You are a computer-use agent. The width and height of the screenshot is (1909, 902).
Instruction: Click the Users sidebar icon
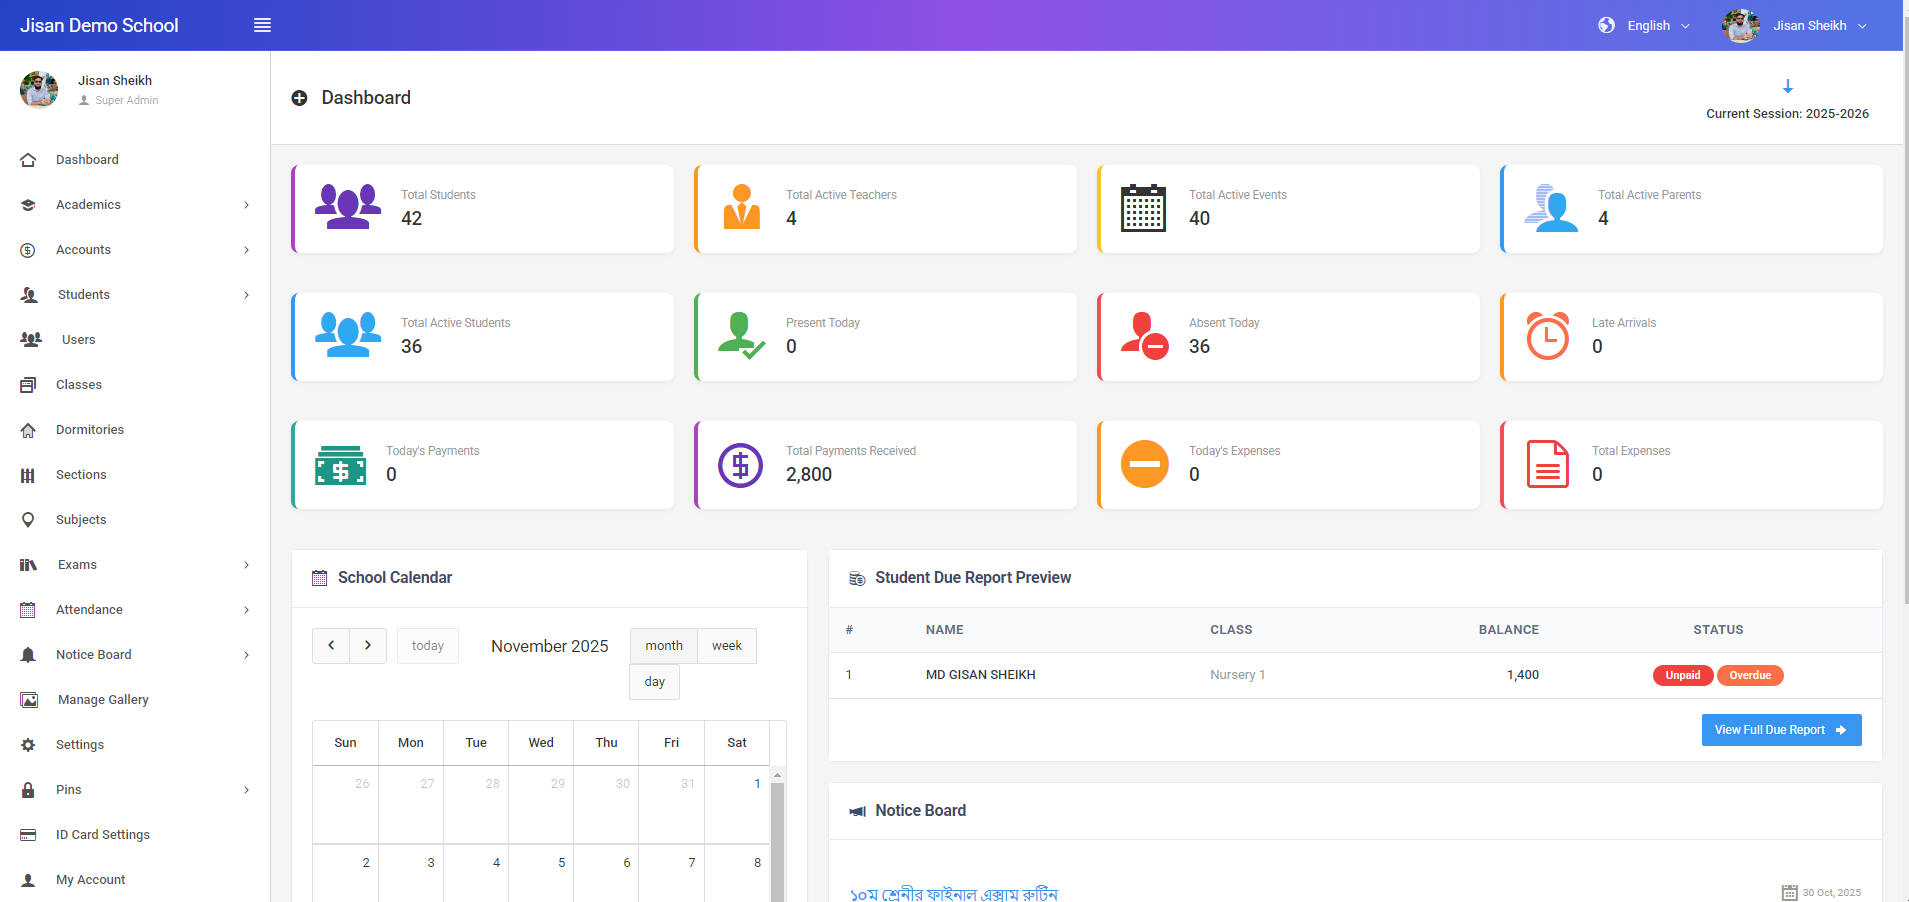29,339
